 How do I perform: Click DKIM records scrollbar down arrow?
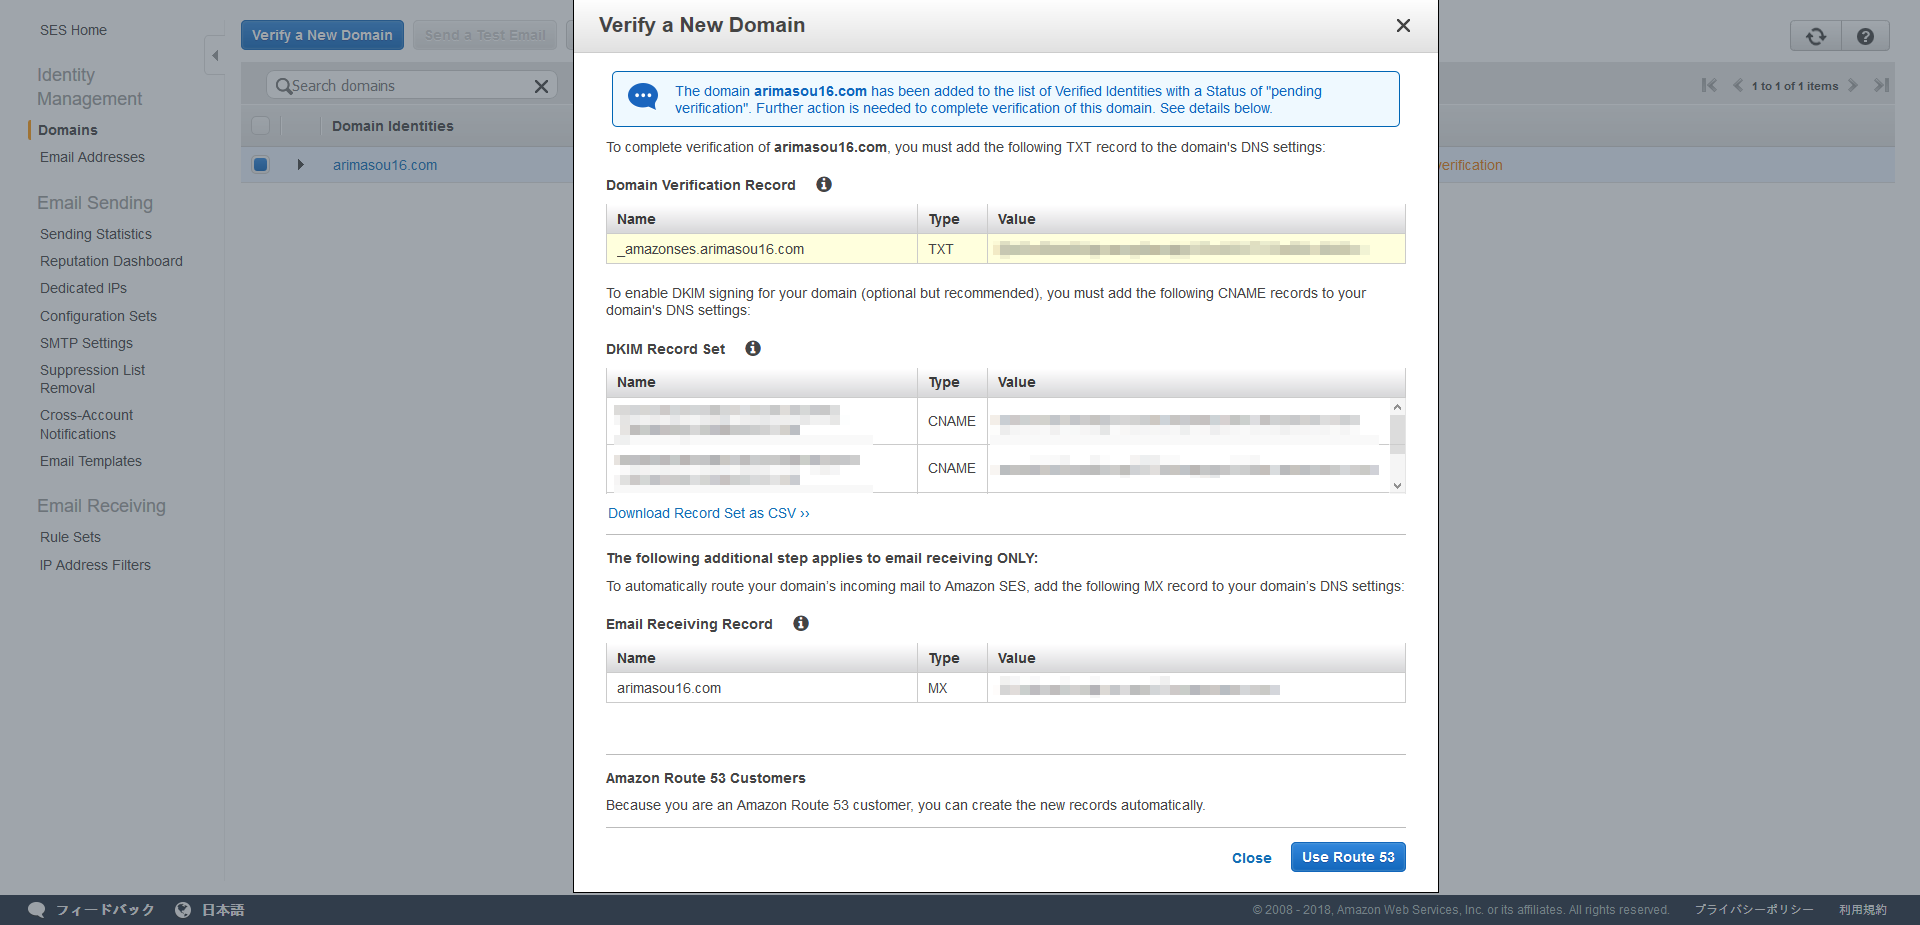[1397, 486]
